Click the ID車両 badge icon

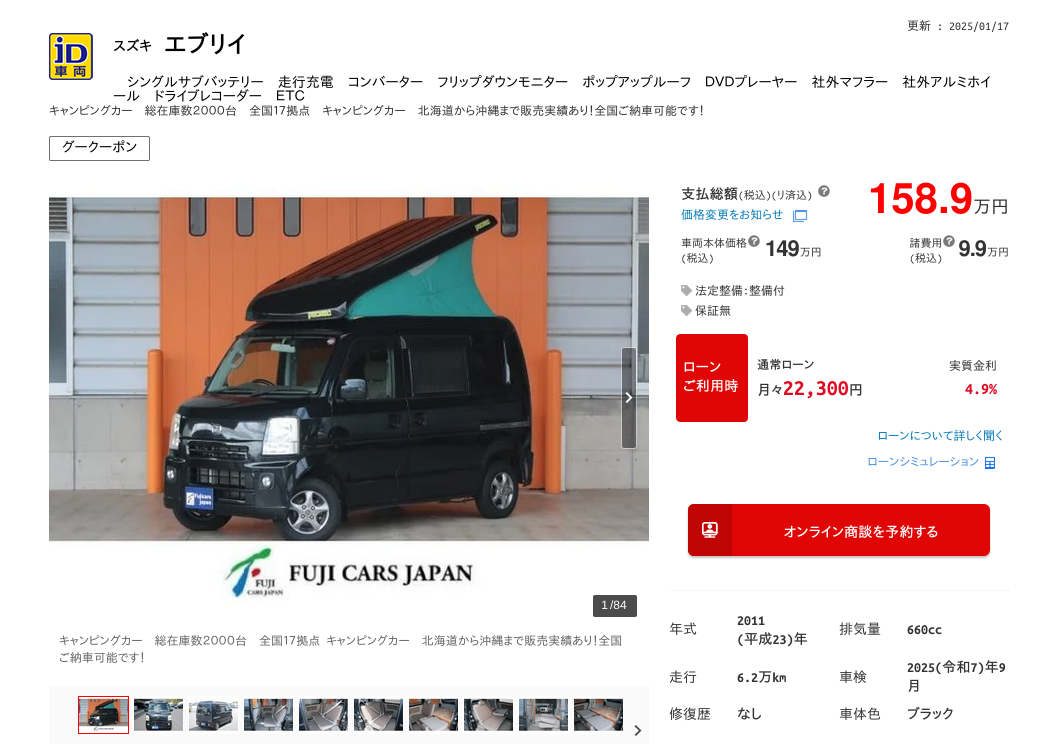point(71,56)
